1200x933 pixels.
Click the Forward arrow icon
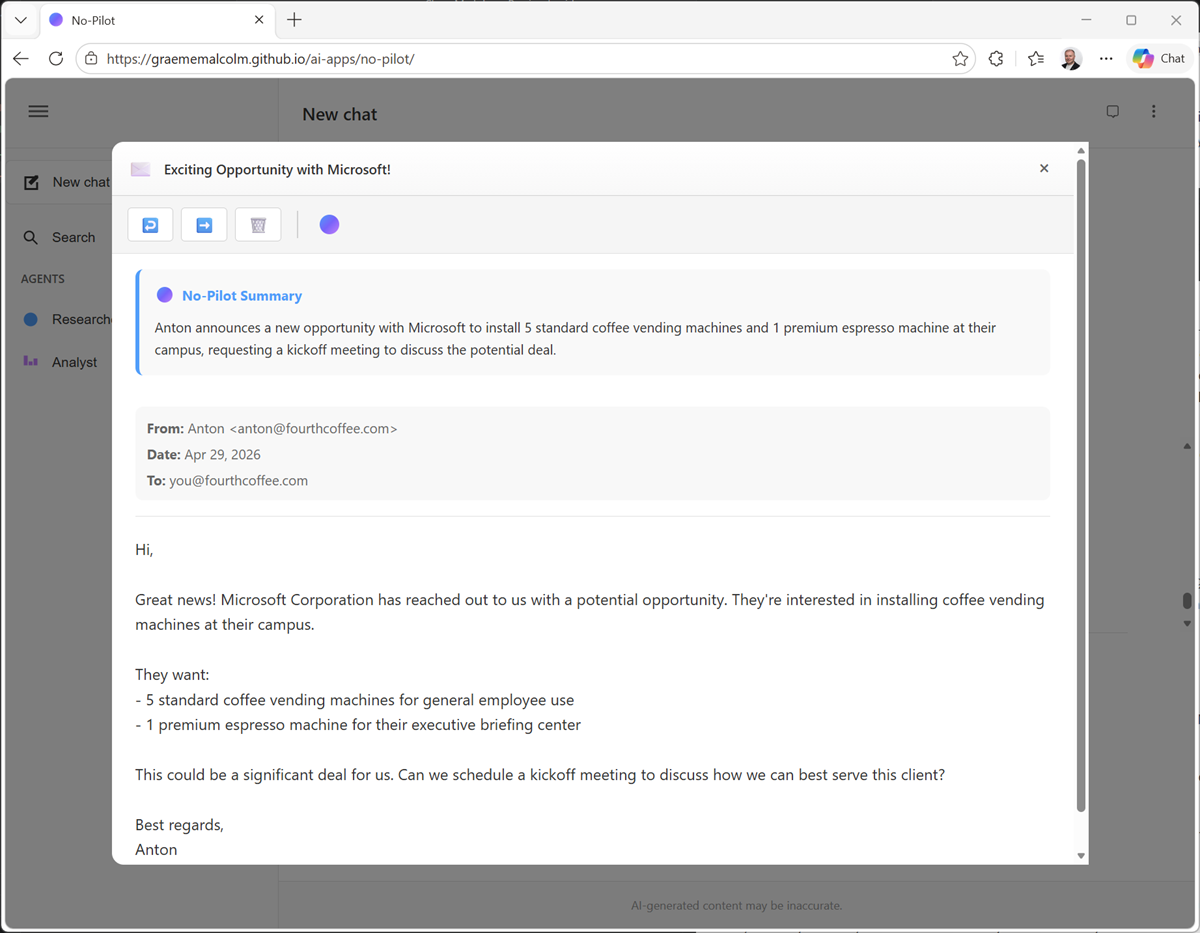coord(204,225)
